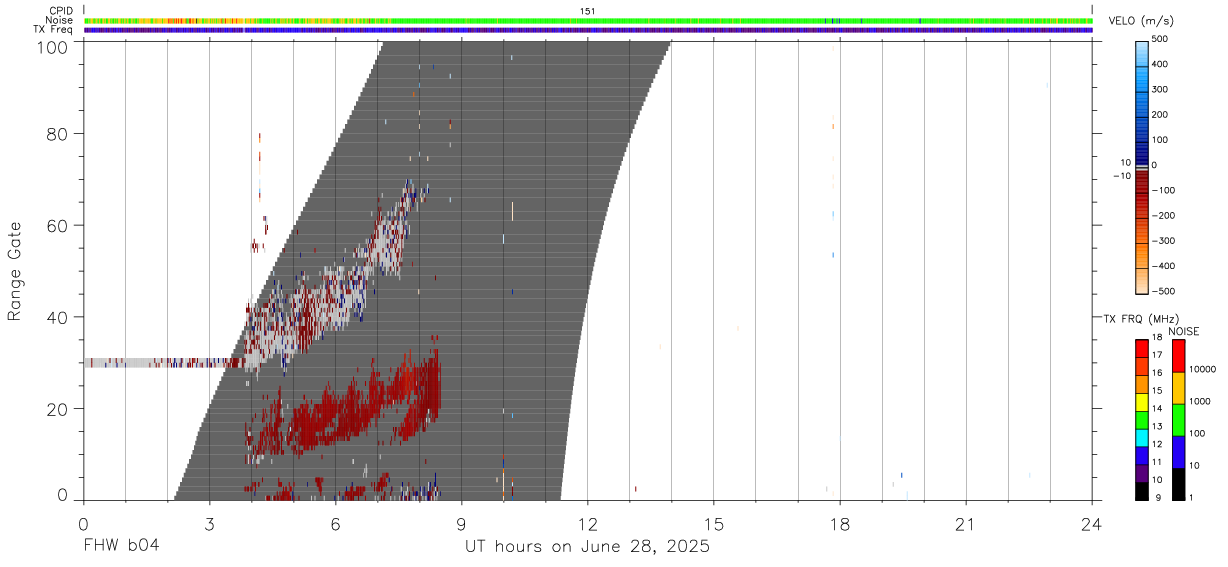Click the -200 label on velocity colorbar

(1161, 215)
